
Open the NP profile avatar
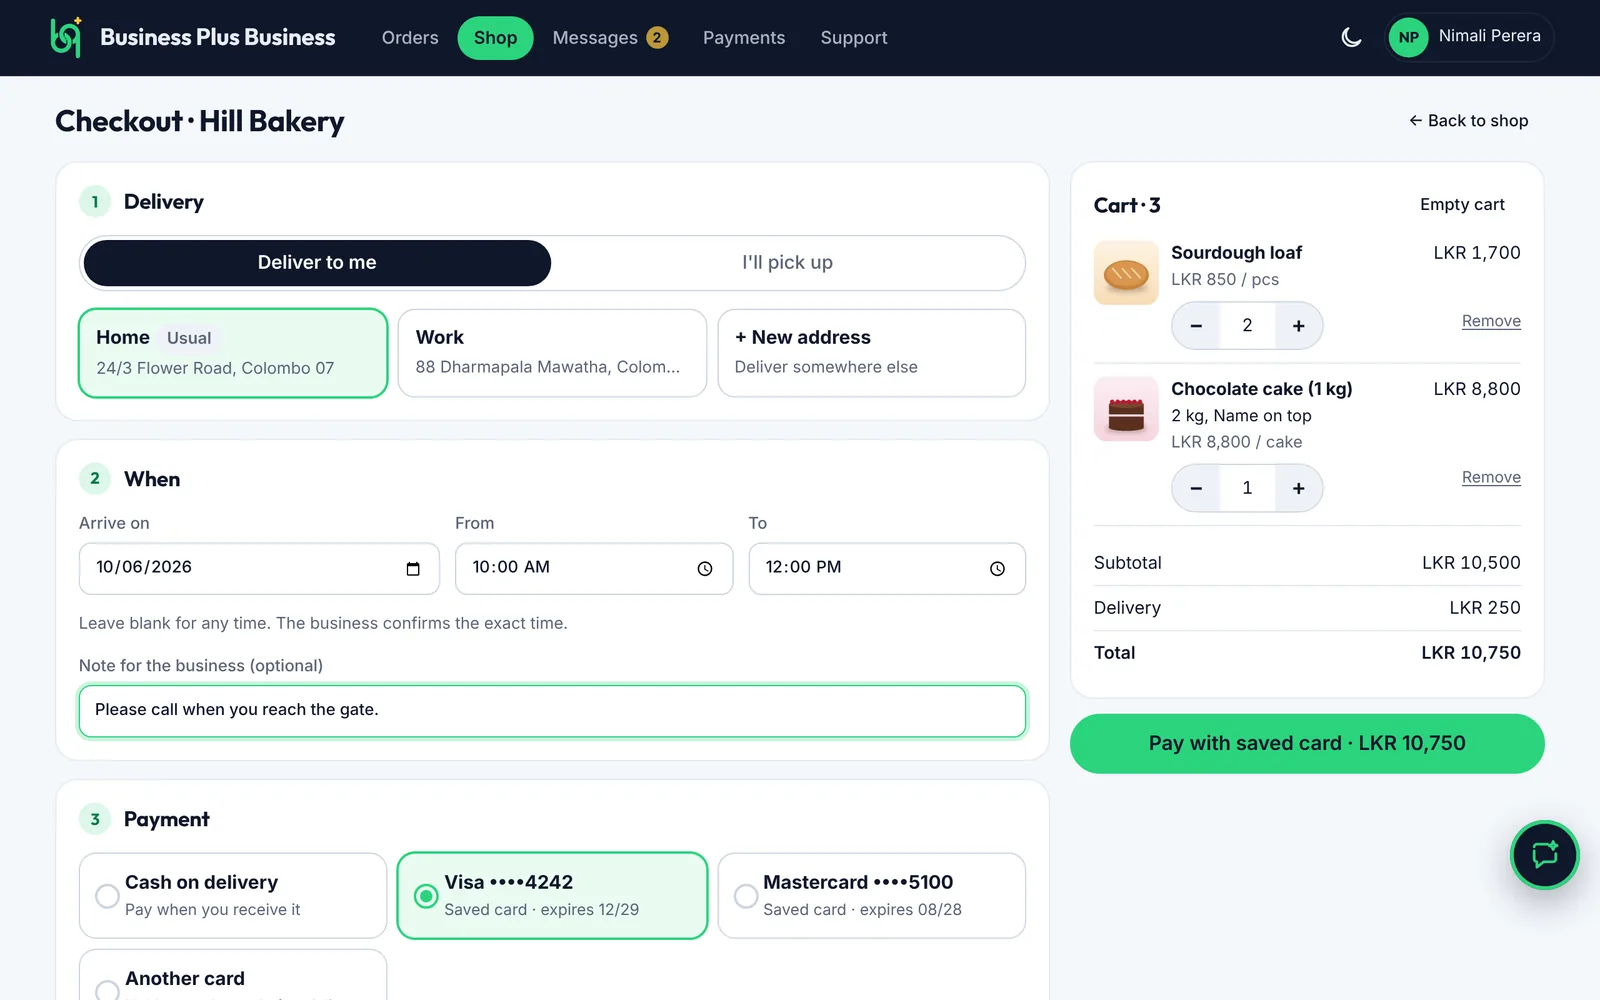(1408, 38)
